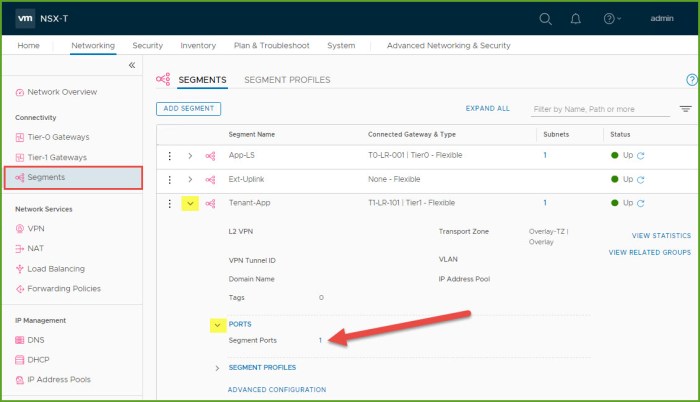This screenshot has width=700, height=402.
Task: Select Tier-1 Gateways in sidebar
Action: point(56,157)
